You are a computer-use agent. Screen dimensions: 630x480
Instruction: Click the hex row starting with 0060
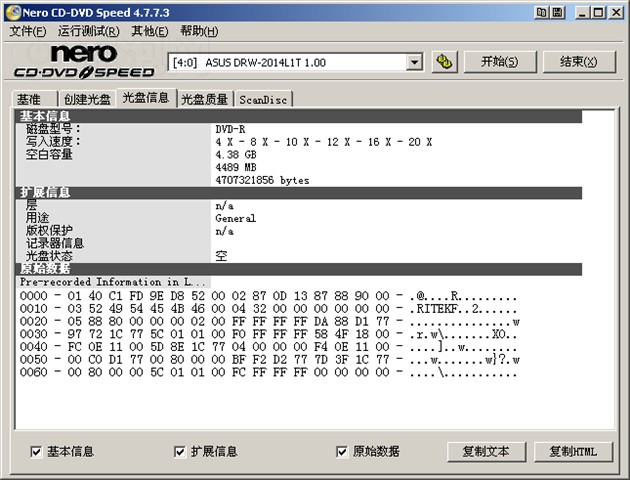pos(268,372)
